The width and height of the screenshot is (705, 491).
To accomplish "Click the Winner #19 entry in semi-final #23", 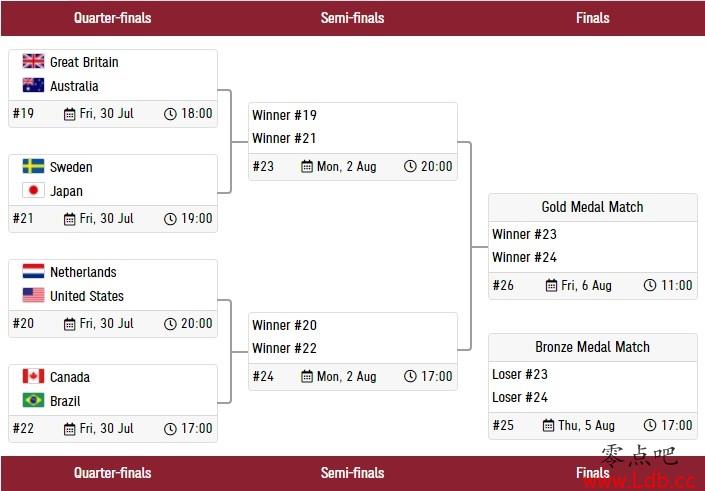I will pyautogui.click(x=284, y=115).
